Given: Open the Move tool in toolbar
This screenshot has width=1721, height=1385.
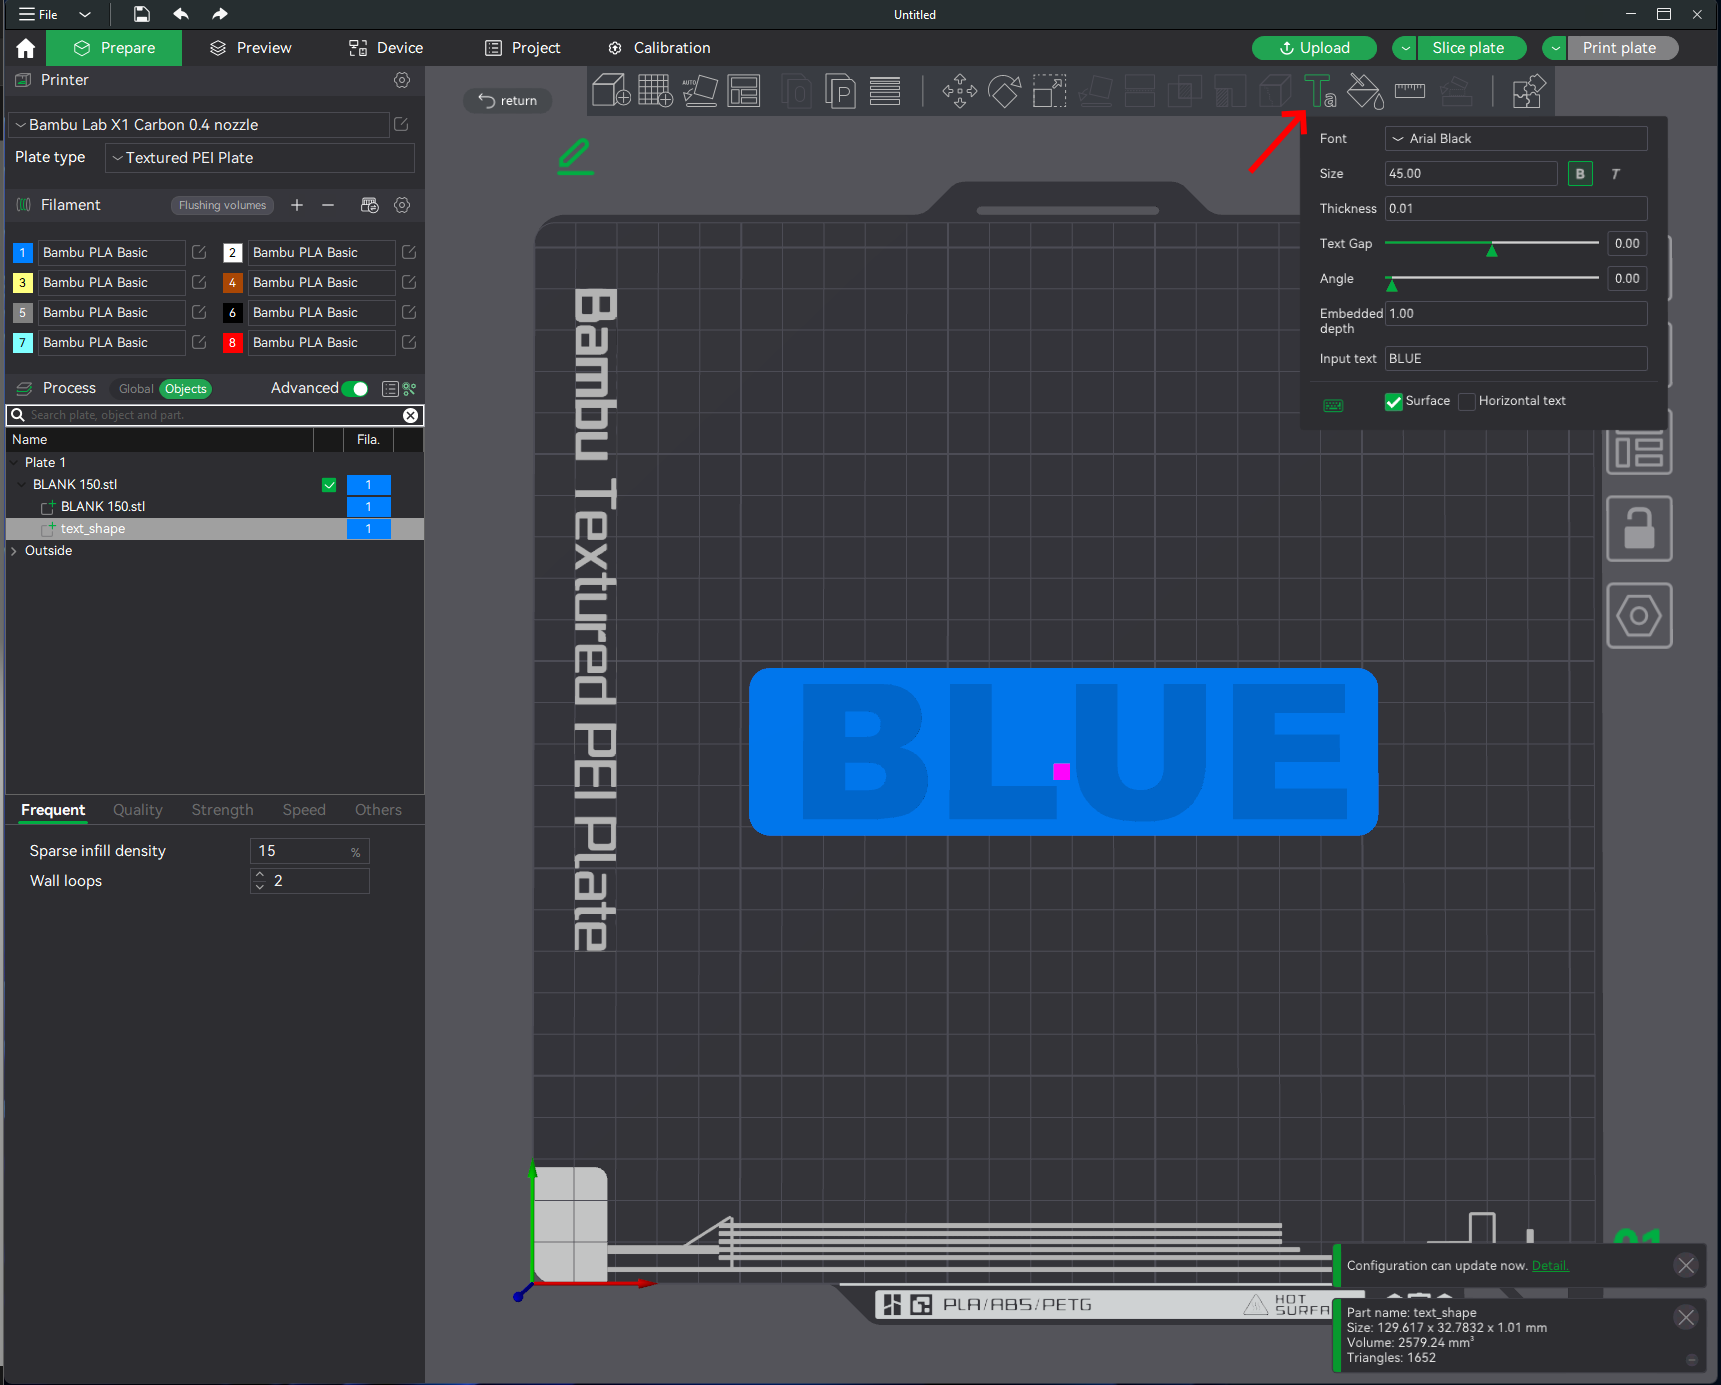Looking at the screenshot, I should click(960, 91).
